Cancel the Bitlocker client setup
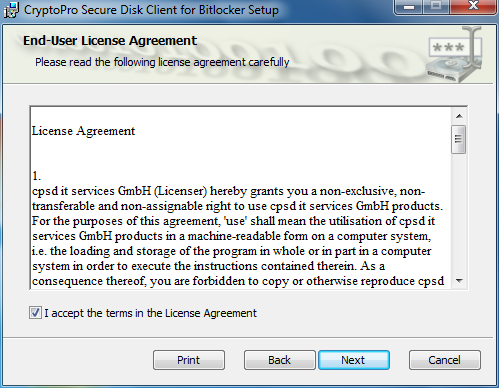499x388 pixels. tap(445, 360)
